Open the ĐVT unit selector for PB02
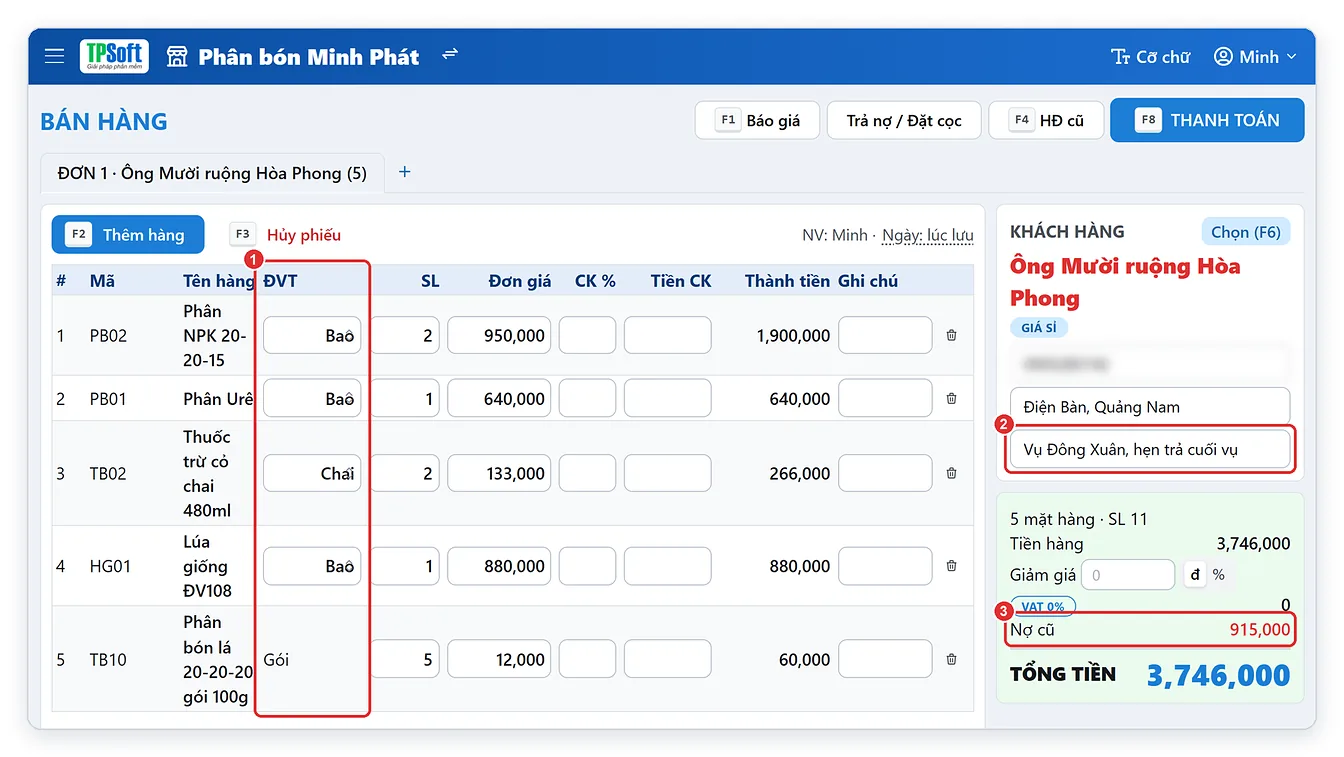The height and width of the screenshot is (757, 1344). click(312, 336)
